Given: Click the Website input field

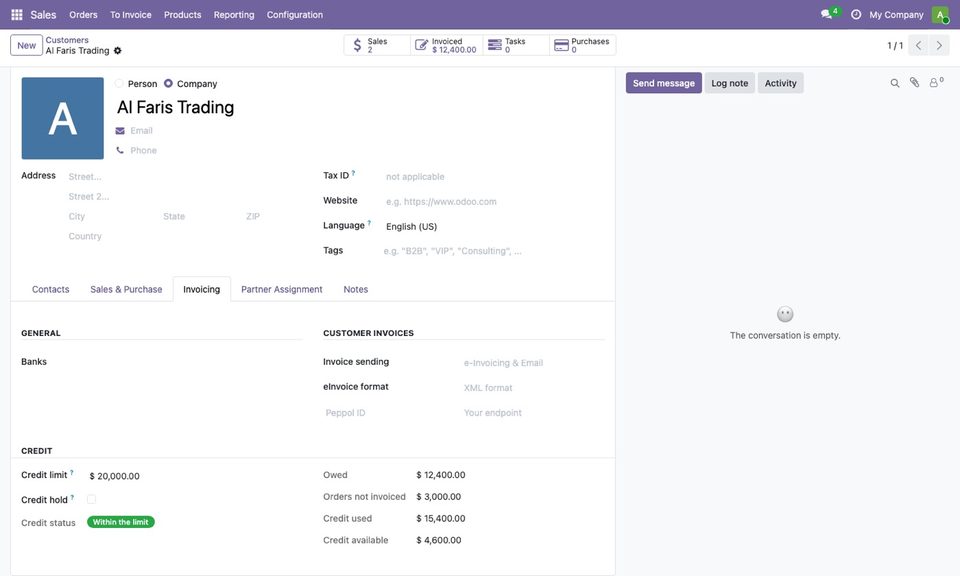Looking at the screenshot, I should pos(493,201).
